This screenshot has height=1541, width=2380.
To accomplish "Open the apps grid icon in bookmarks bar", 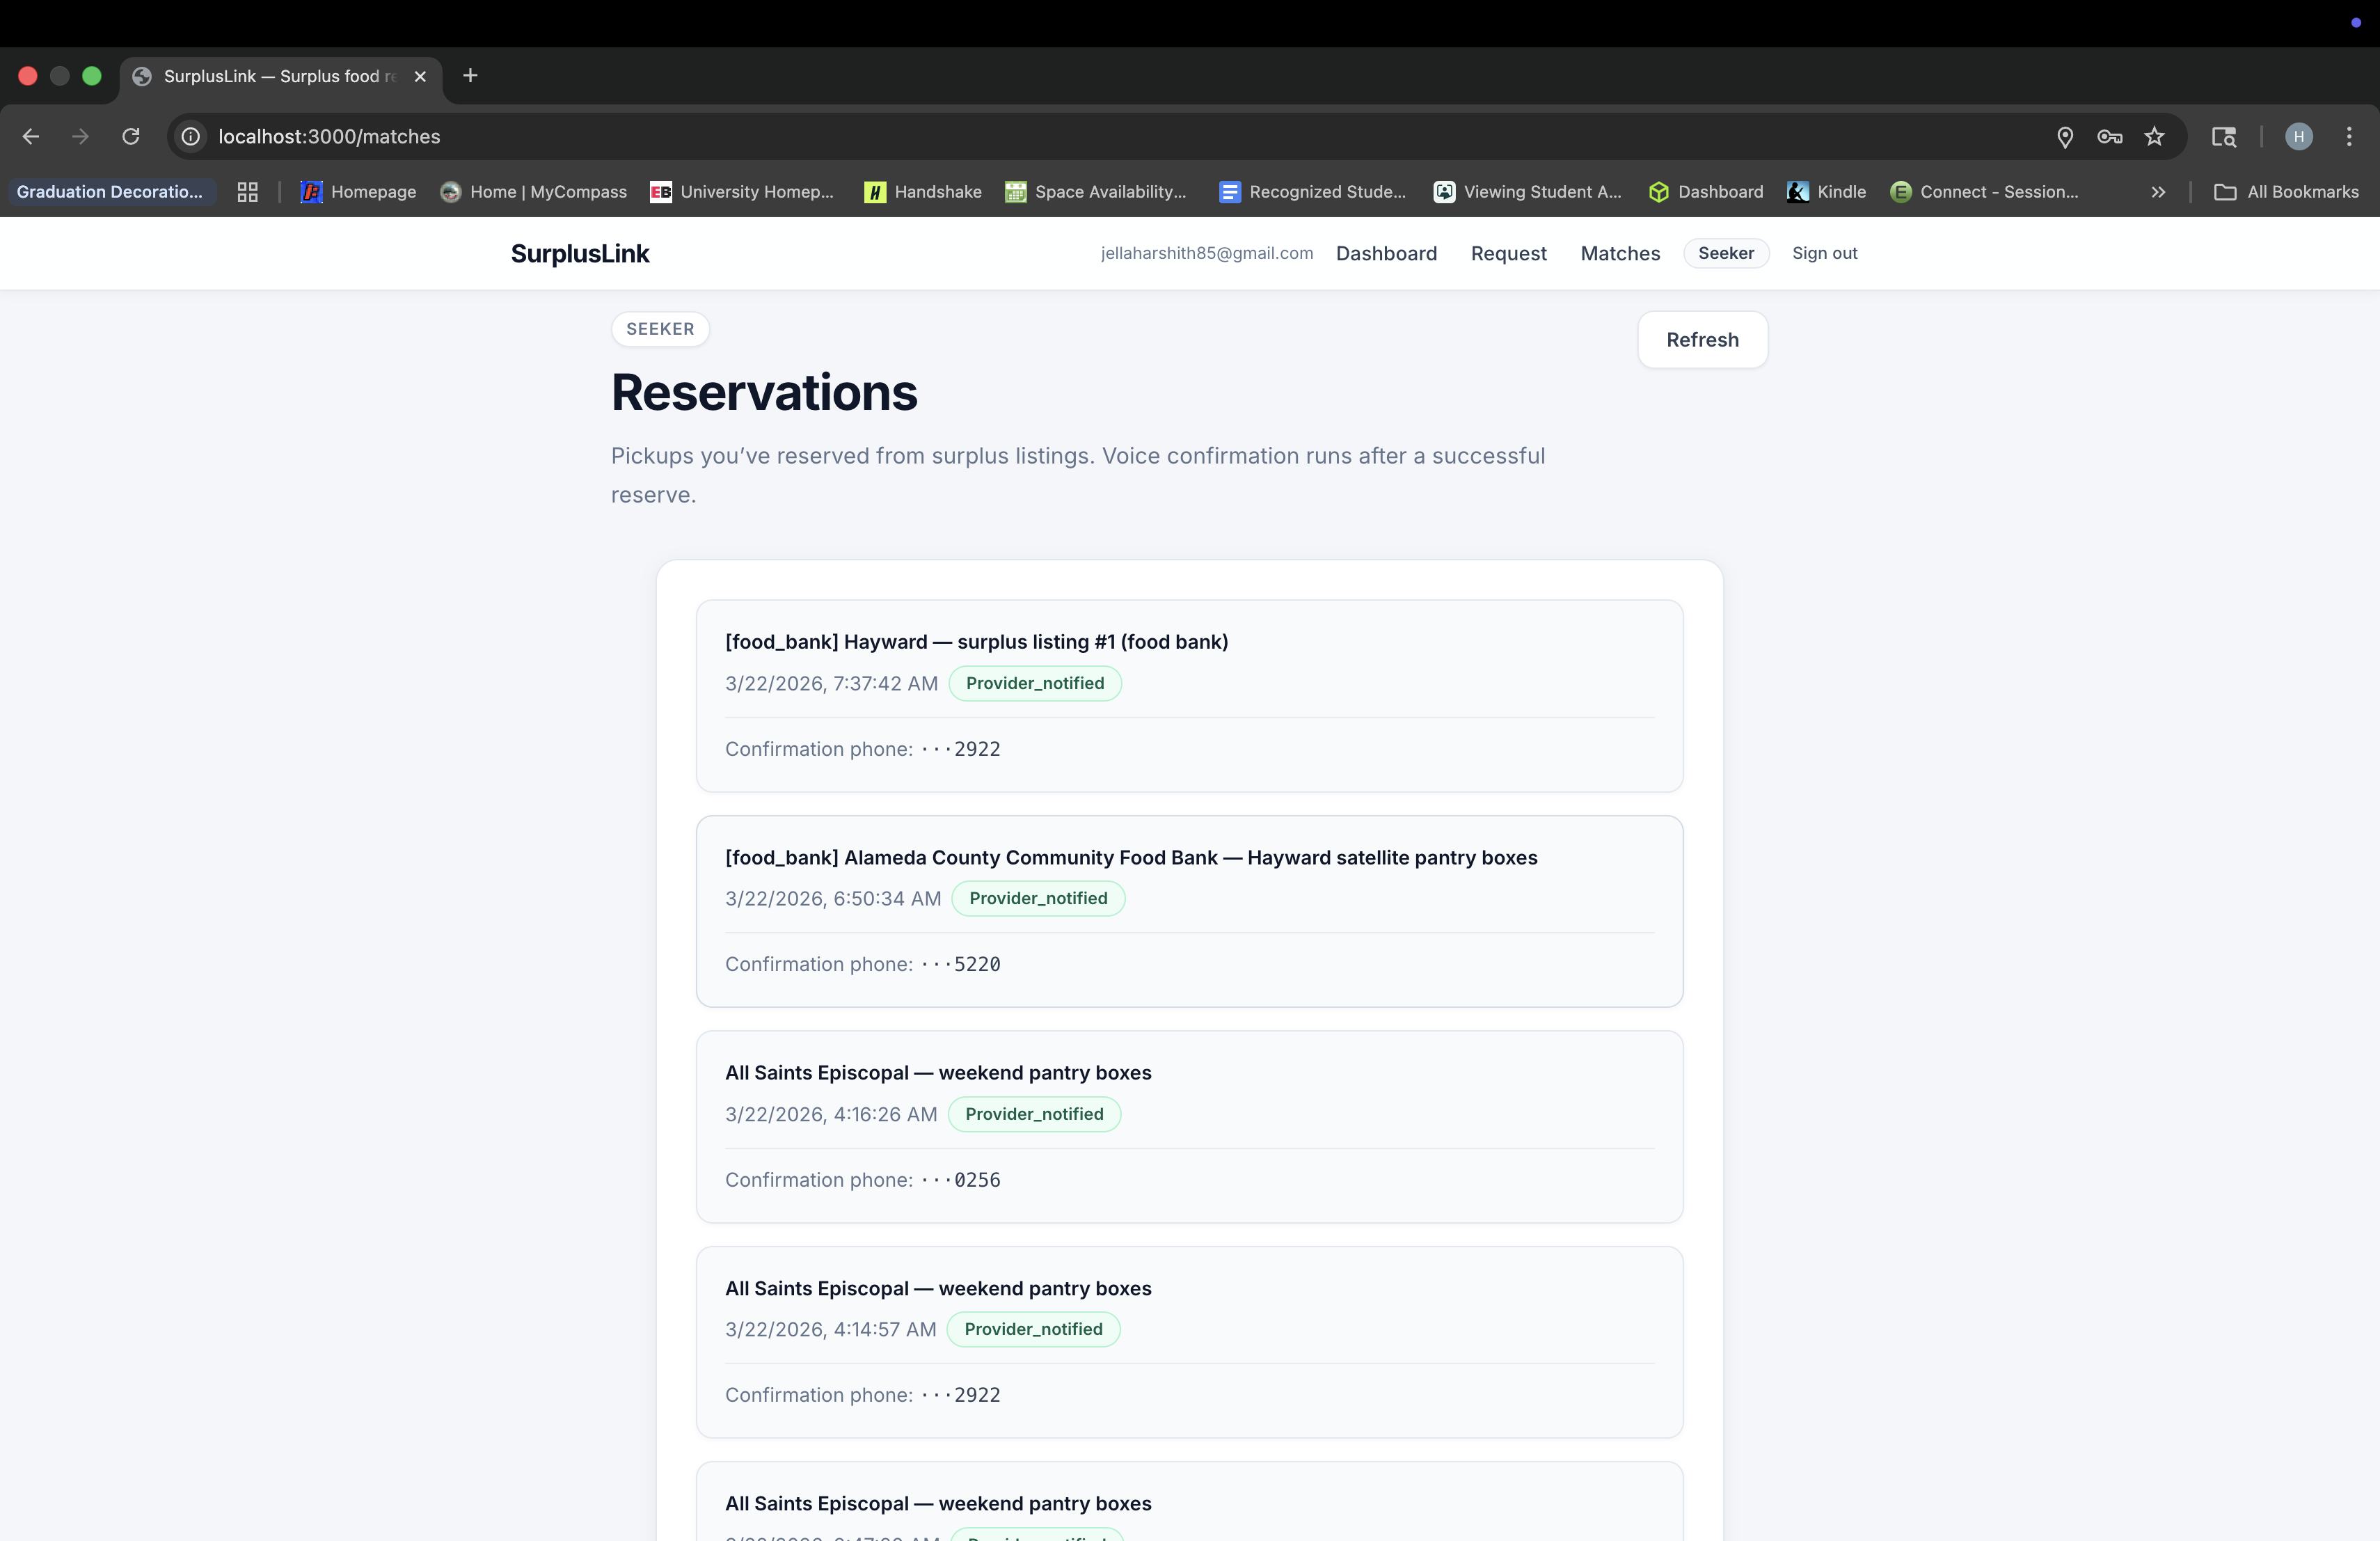I will click(x=247, y=192).
